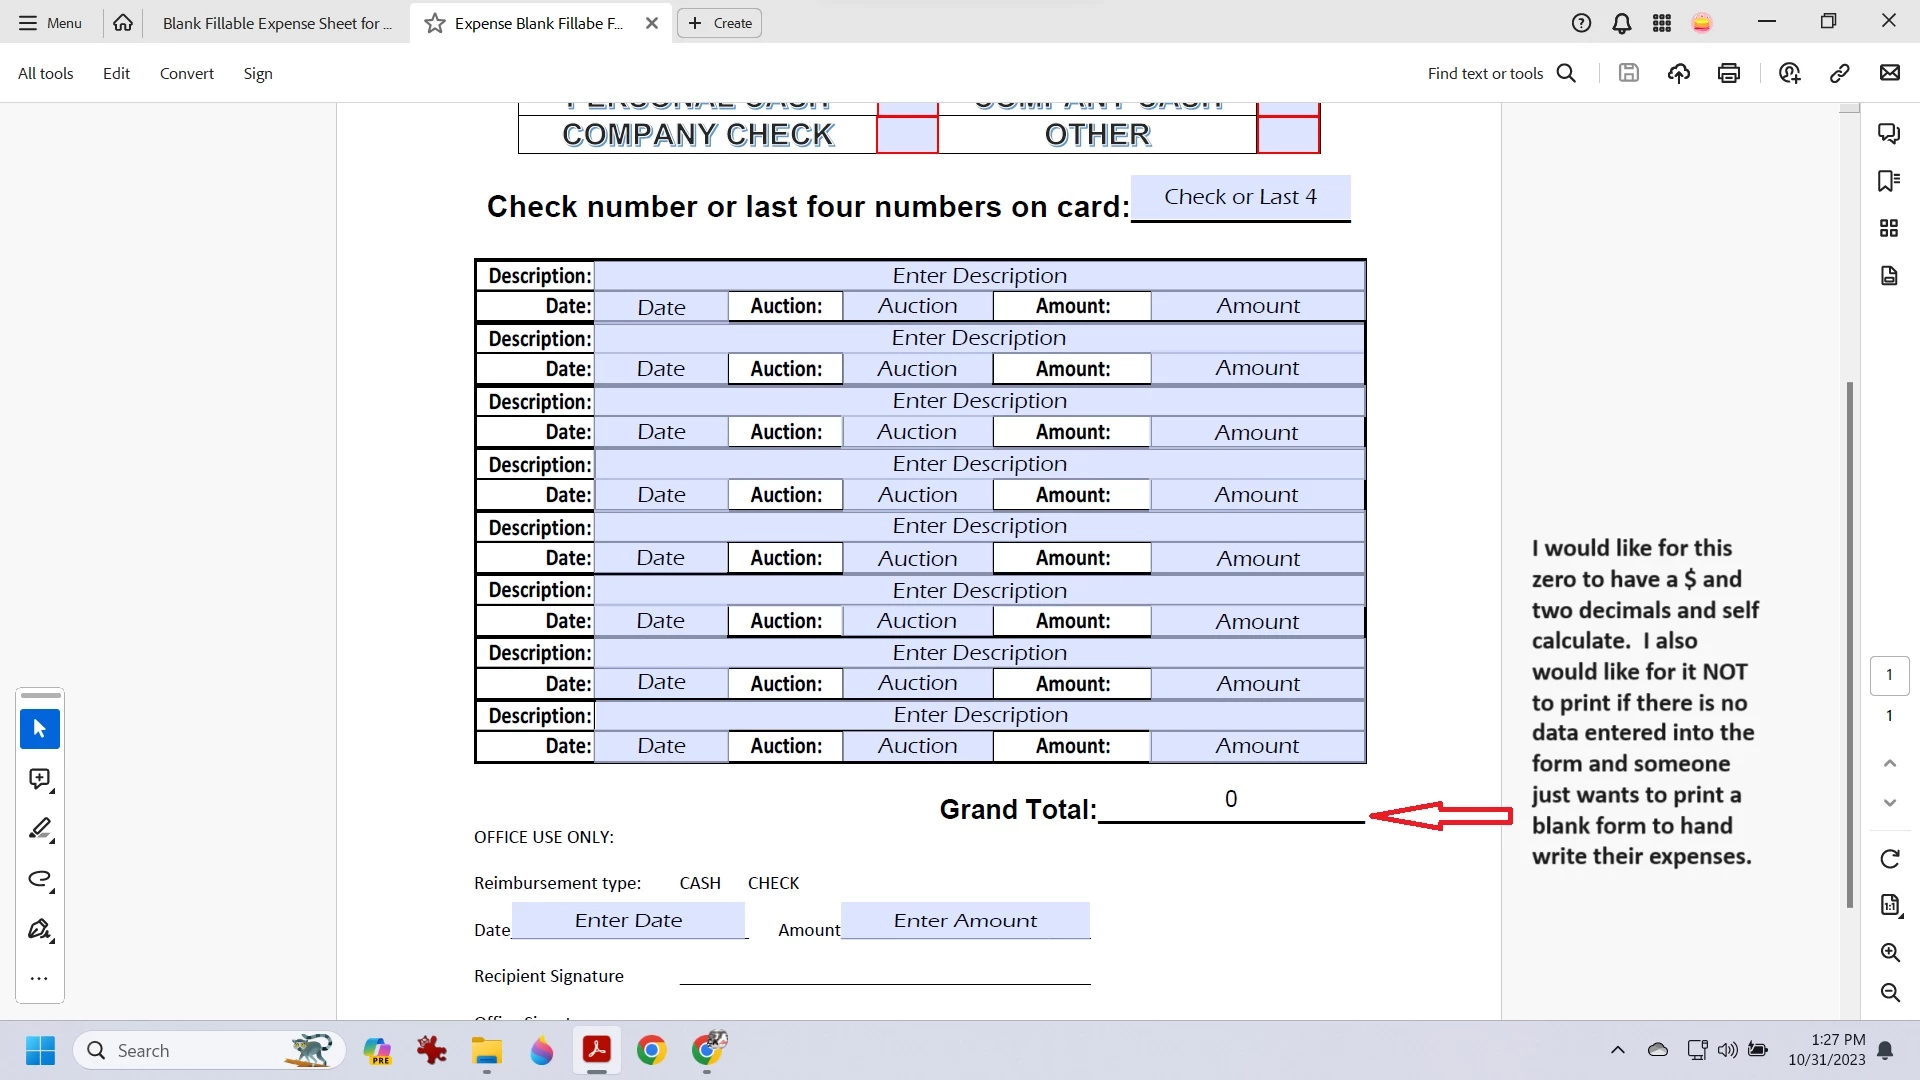Click the zoom in magnifier icon

pos(1890,952)
